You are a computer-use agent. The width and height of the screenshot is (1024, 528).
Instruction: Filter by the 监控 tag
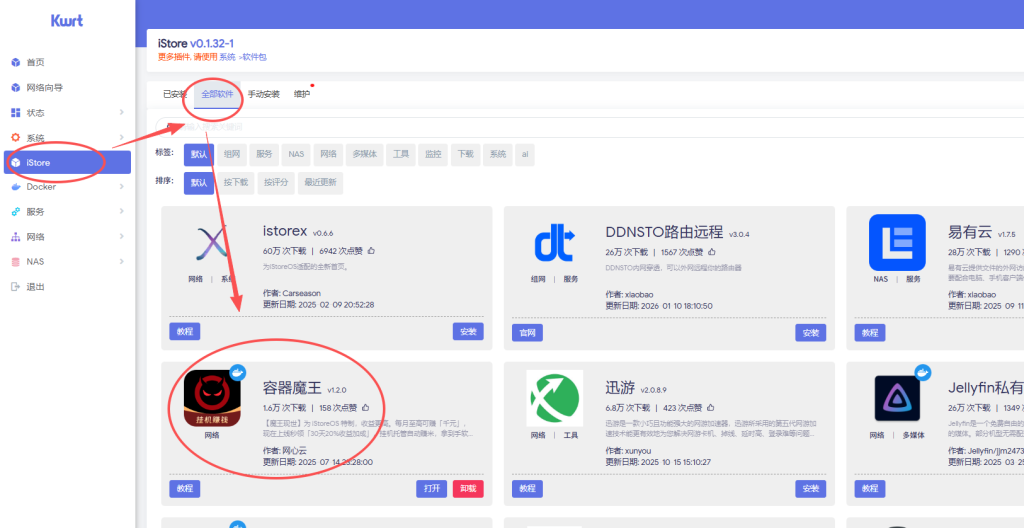(x=433, y=155)
